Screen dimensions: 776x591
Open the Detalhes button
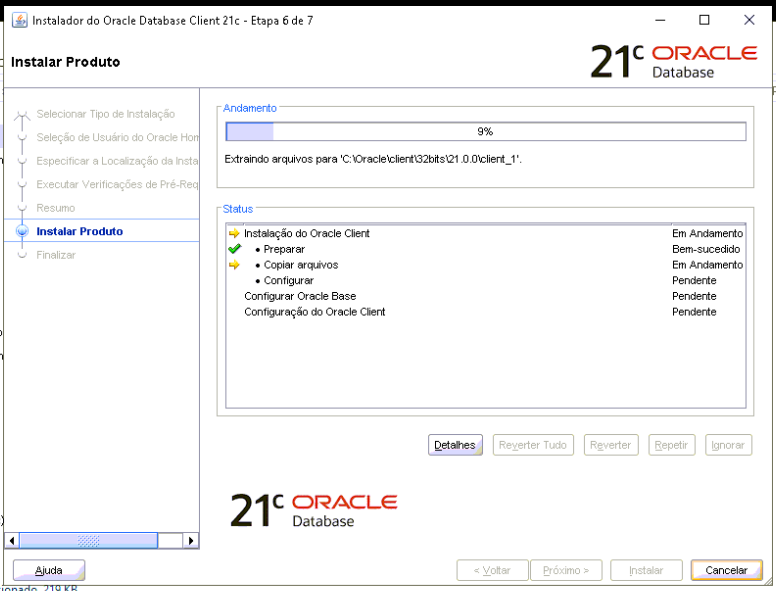pyautogui.click(x=455, y=445)
